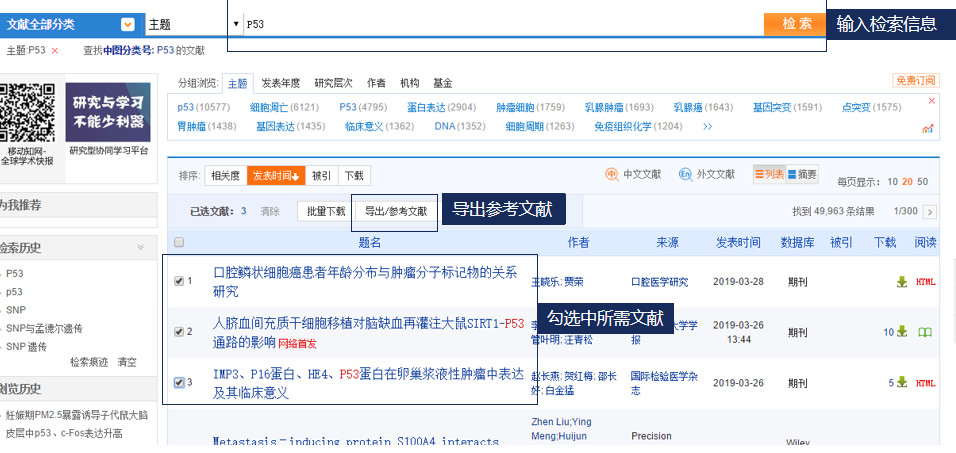Expand more group keywords with >> arrow
This screenshot has width=956, height=453.
tap(707, 127)
